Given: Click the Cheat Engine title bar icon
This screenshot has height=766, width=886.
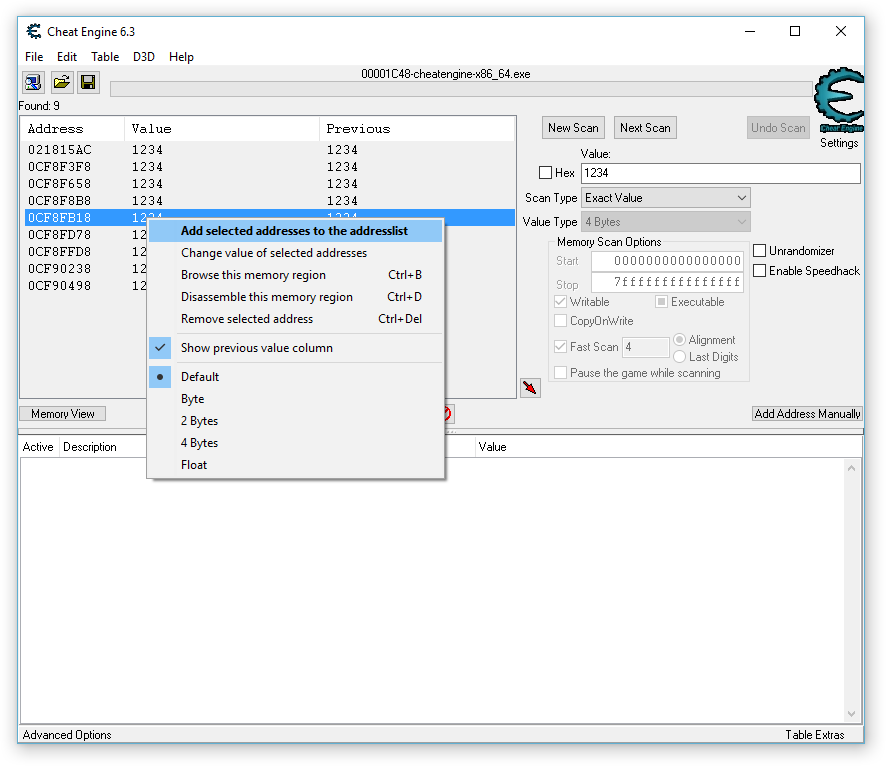Looking at the screenshot, I should 34,32.
